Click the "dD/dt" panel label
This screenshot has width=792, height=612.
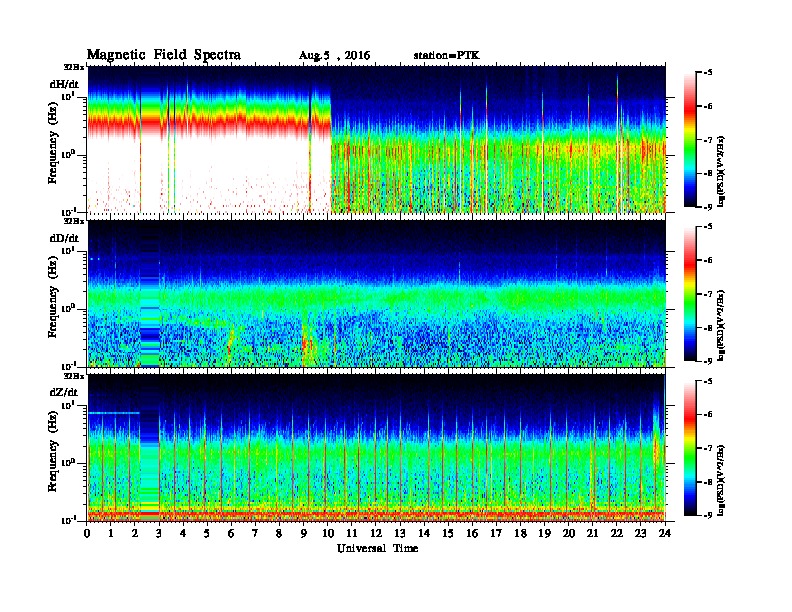(x=64, y=238)
